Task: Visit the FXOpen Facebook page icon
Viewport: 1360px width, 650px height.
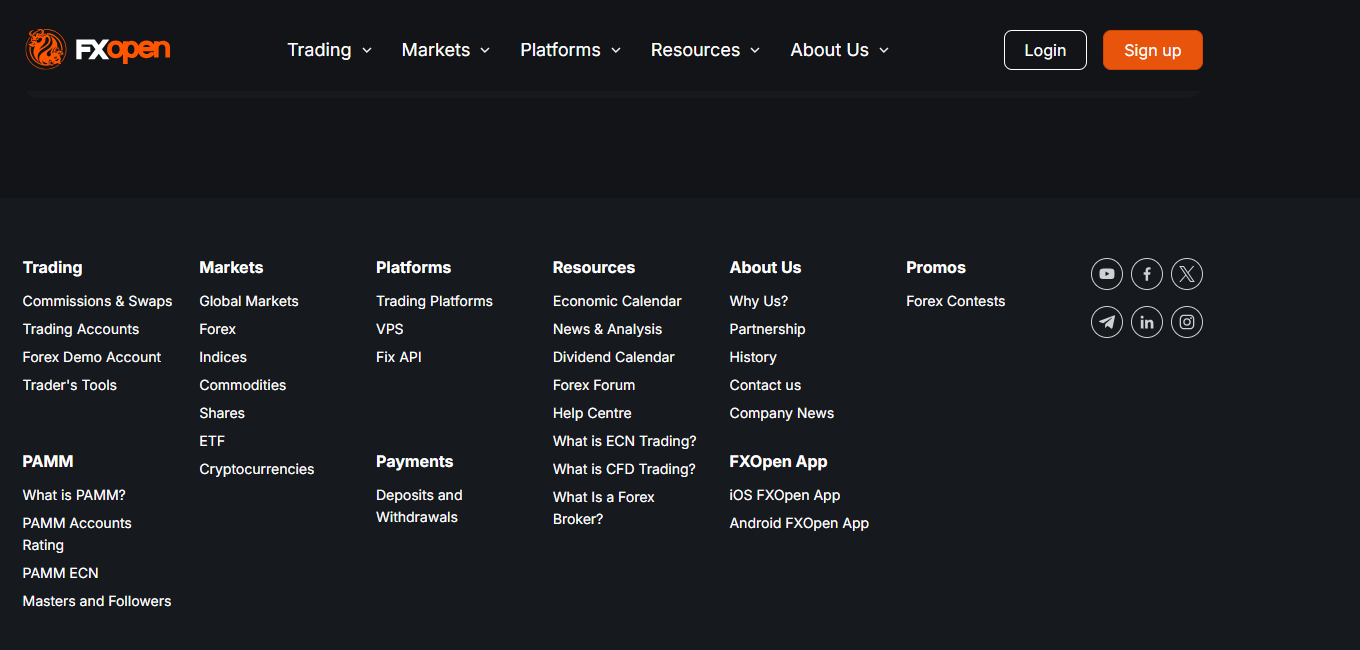Action: click(x=1146, y=274)
